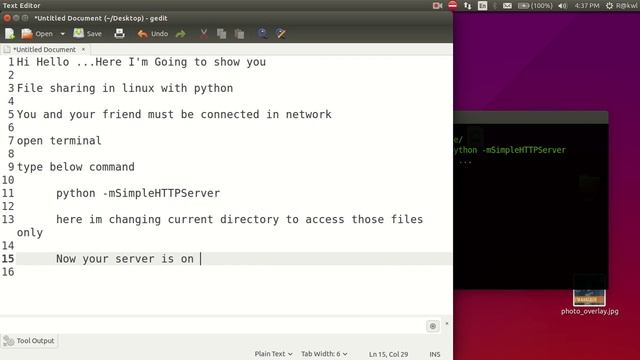Open the mail messaging indicator
This screenshot has height=360, width=640.
[x=507, y=6]
